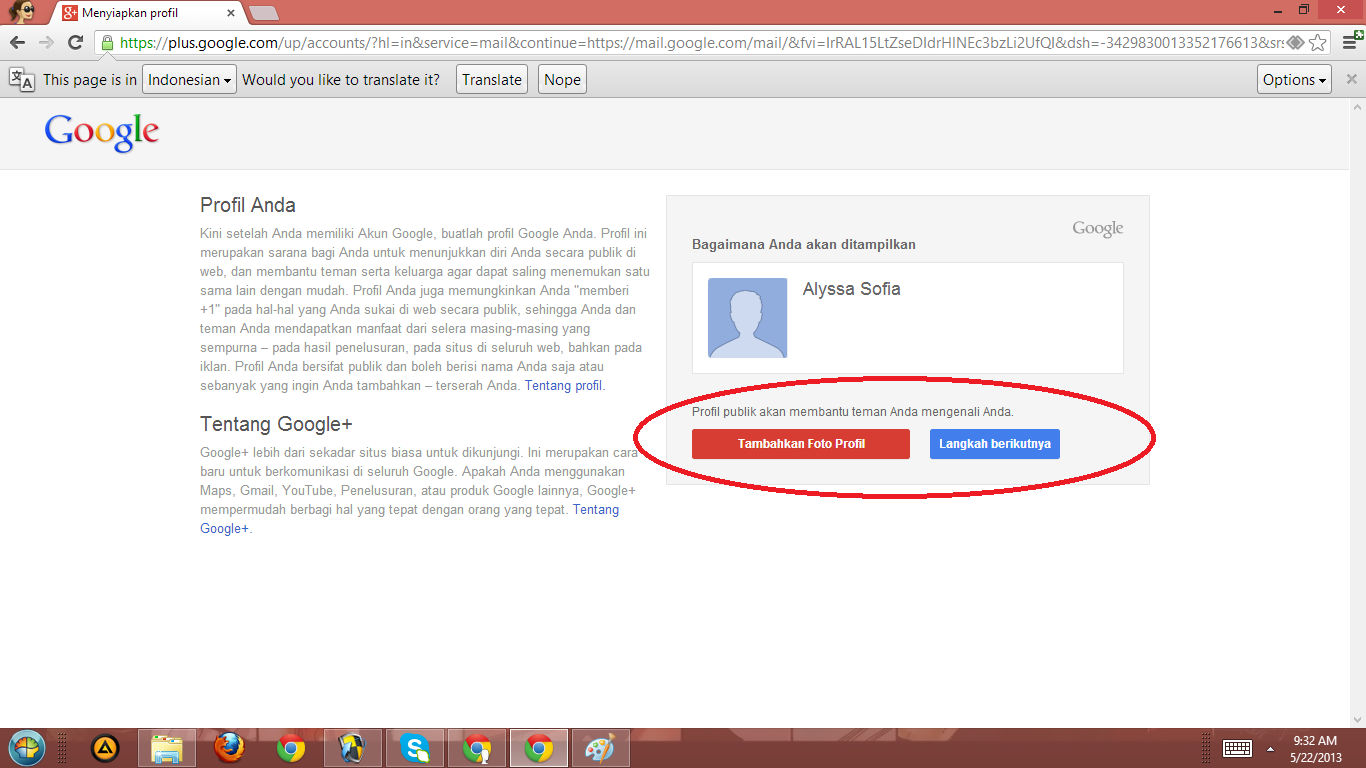Go back with the browser back arrow
Image resolution: width=1366 pixels, height=768 pixels.
click(17, 42)
